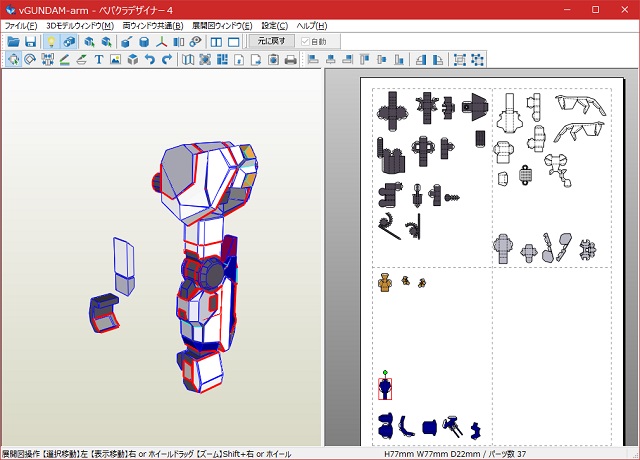Align selected parts to horizontal center
This screenshot has height=460, width=640.
331,60
